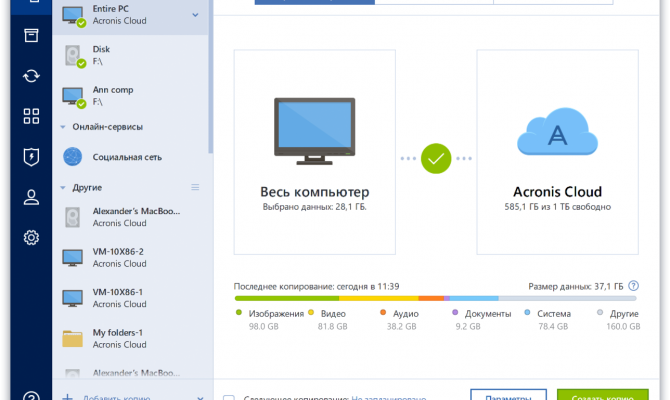
Task: Click the Выбрано данных: 28,1 ГБ text
Action: pos(314,207)
